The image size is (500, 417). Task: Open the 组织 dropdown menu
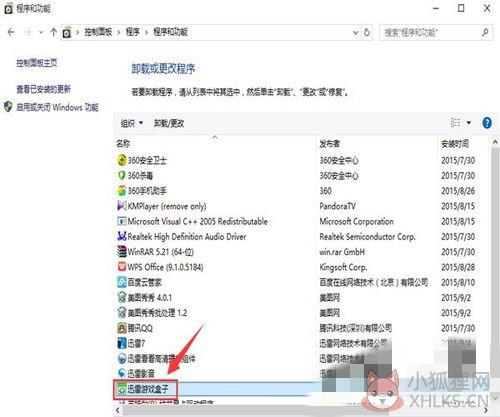tap(132, 123)
